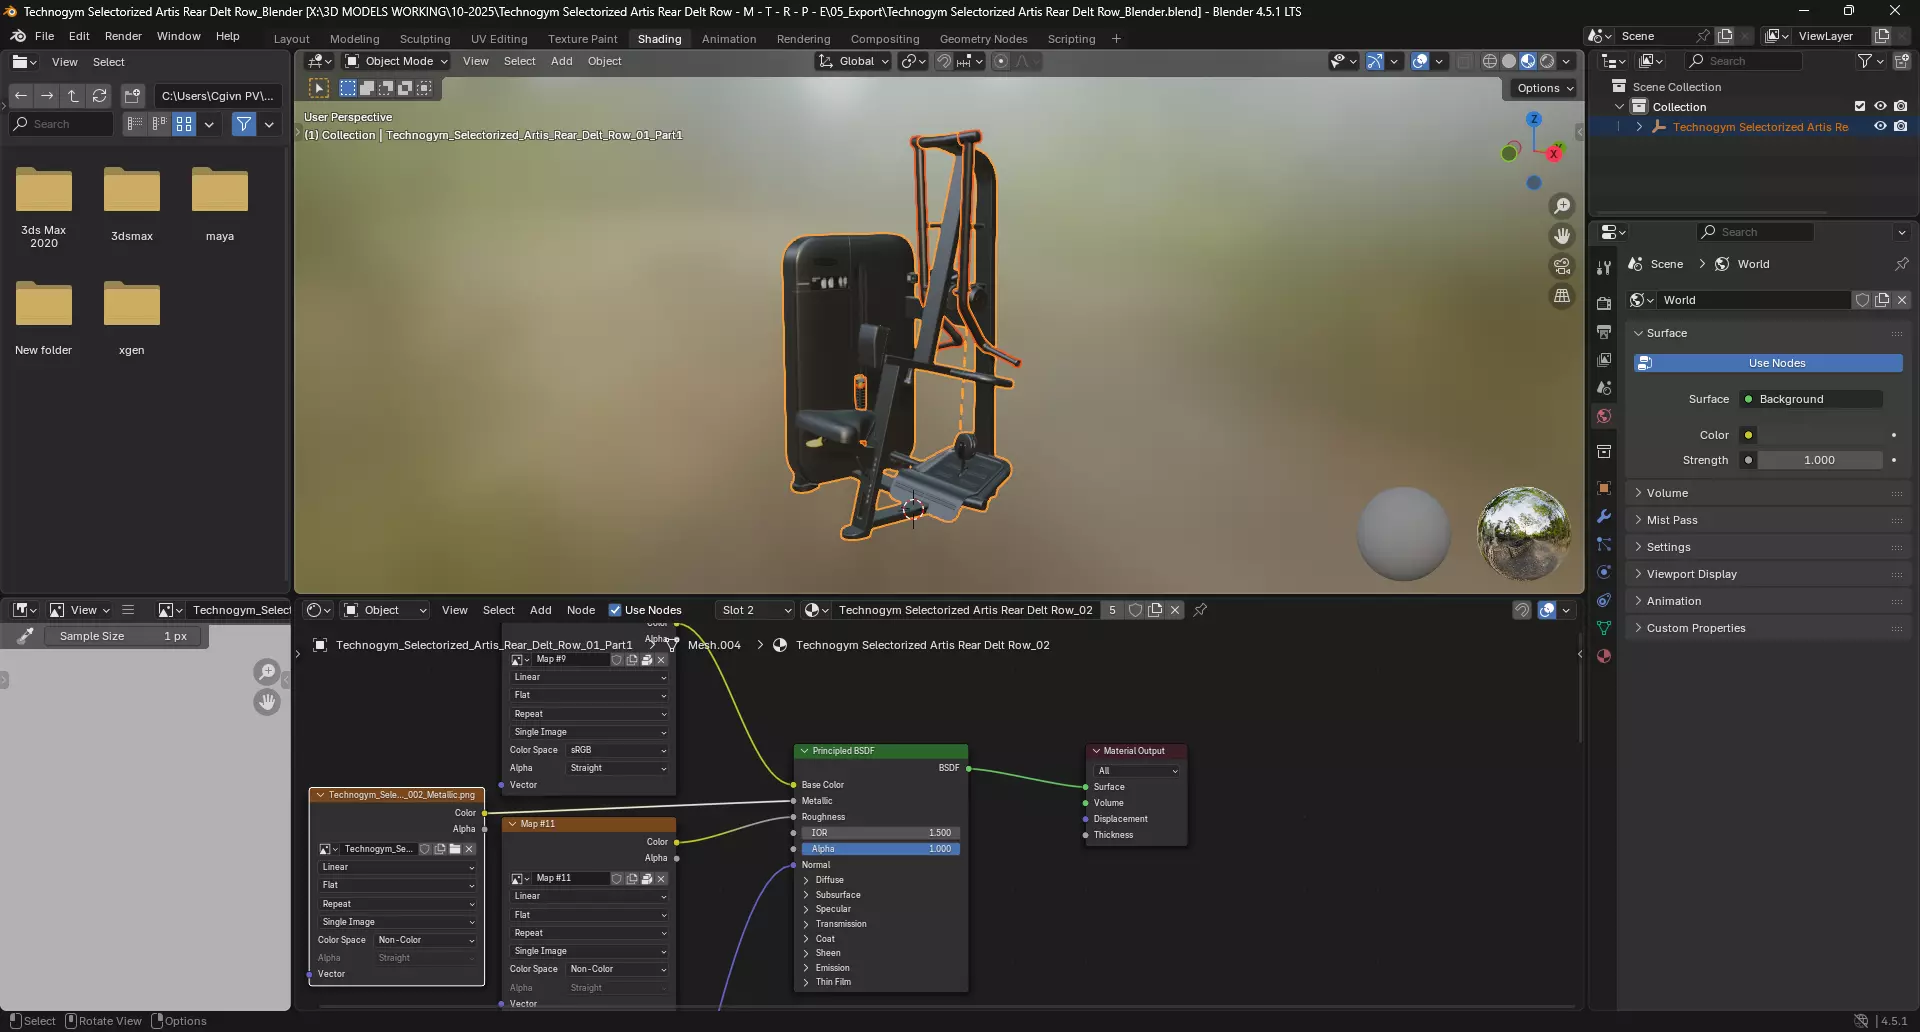Image resolution: width=1920 pixels, height=1032 pixels.
Task: Switch to the Modeling workspace tab
Action: pyautogui.click(x=354, y=39)
